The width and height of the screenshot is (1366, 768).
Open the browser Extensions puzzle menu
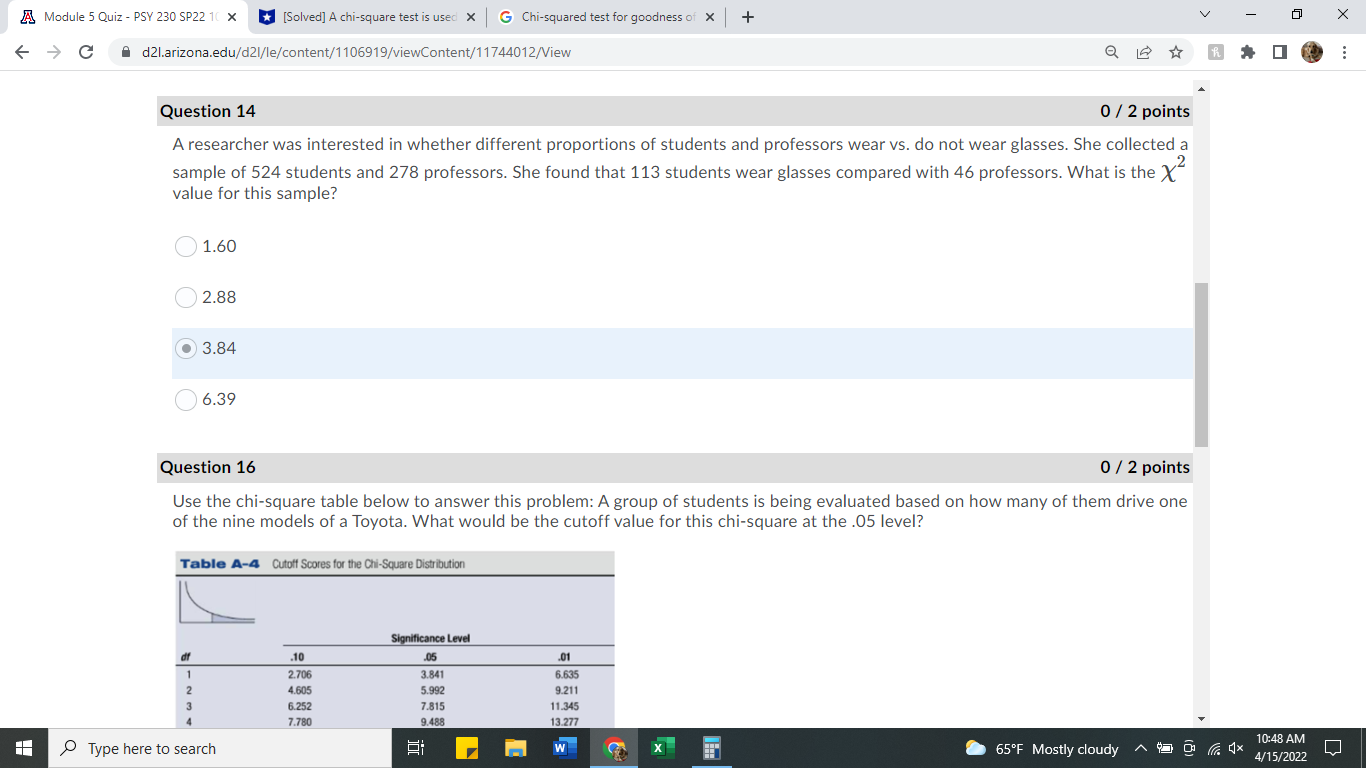(1248, 52)
